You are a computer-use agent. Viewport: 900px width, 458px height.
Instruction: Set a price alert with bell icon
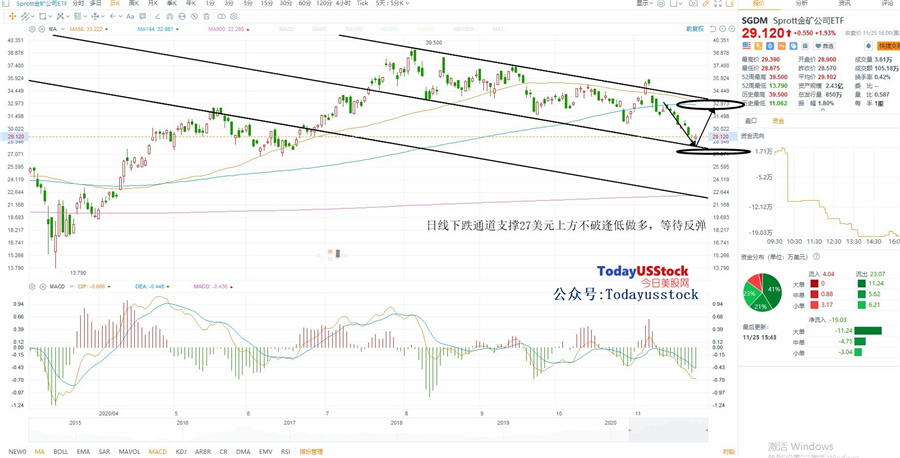(868, 46)
